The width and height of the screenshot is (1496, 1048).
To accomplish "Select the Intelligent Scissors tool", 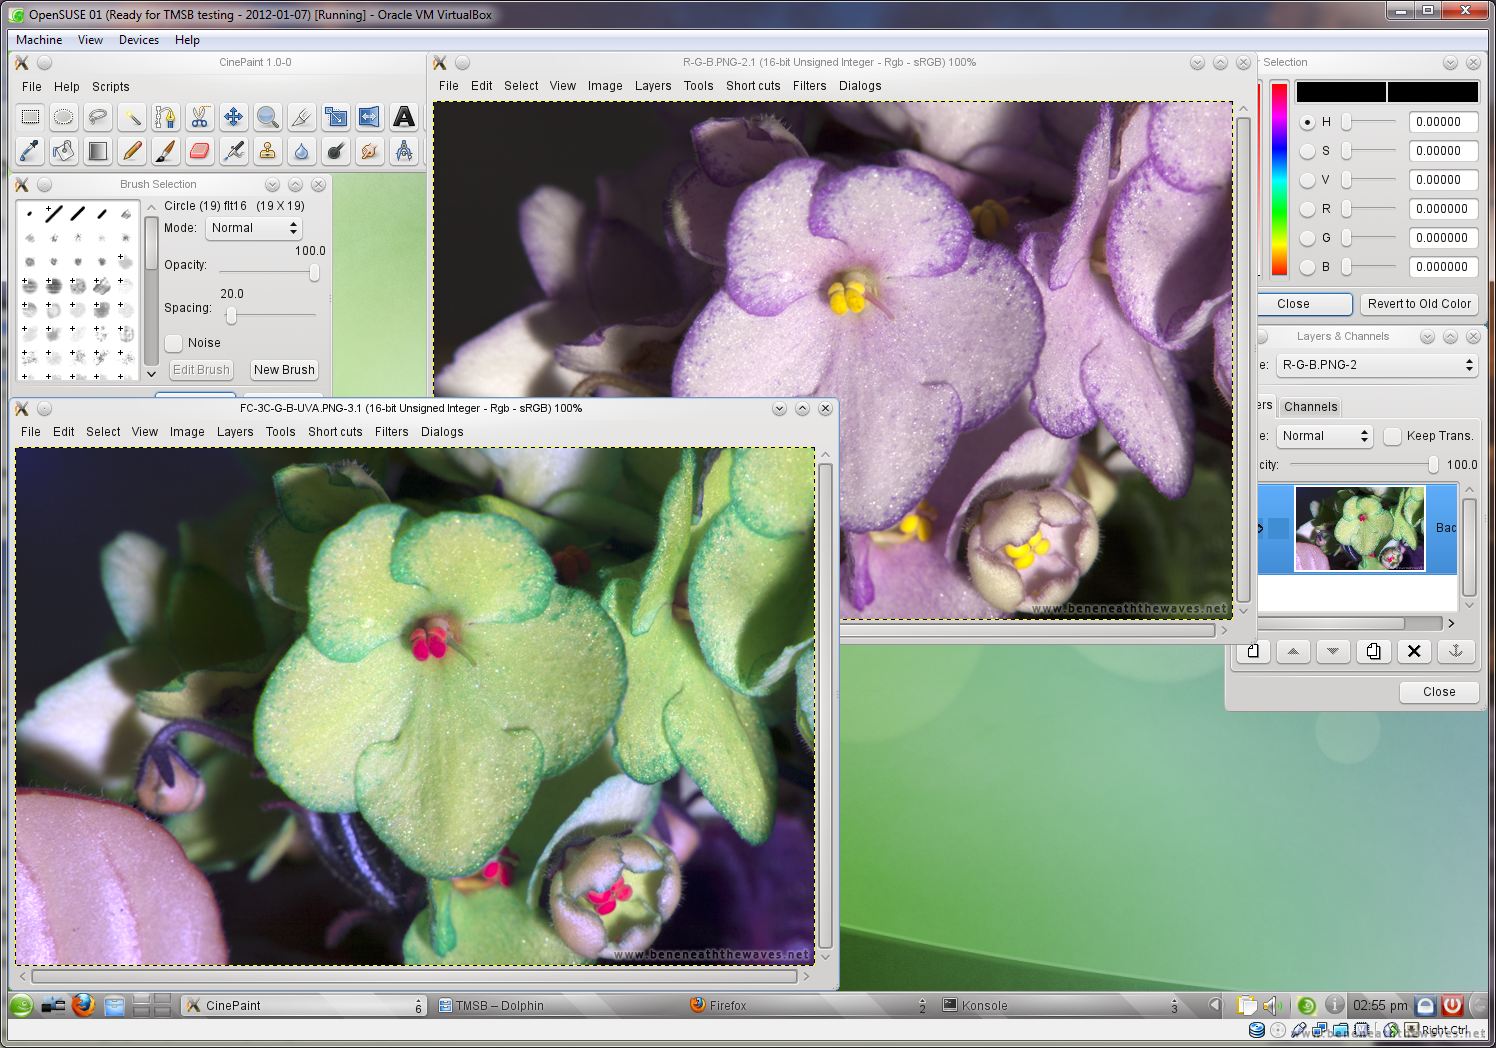I will 200,117.
